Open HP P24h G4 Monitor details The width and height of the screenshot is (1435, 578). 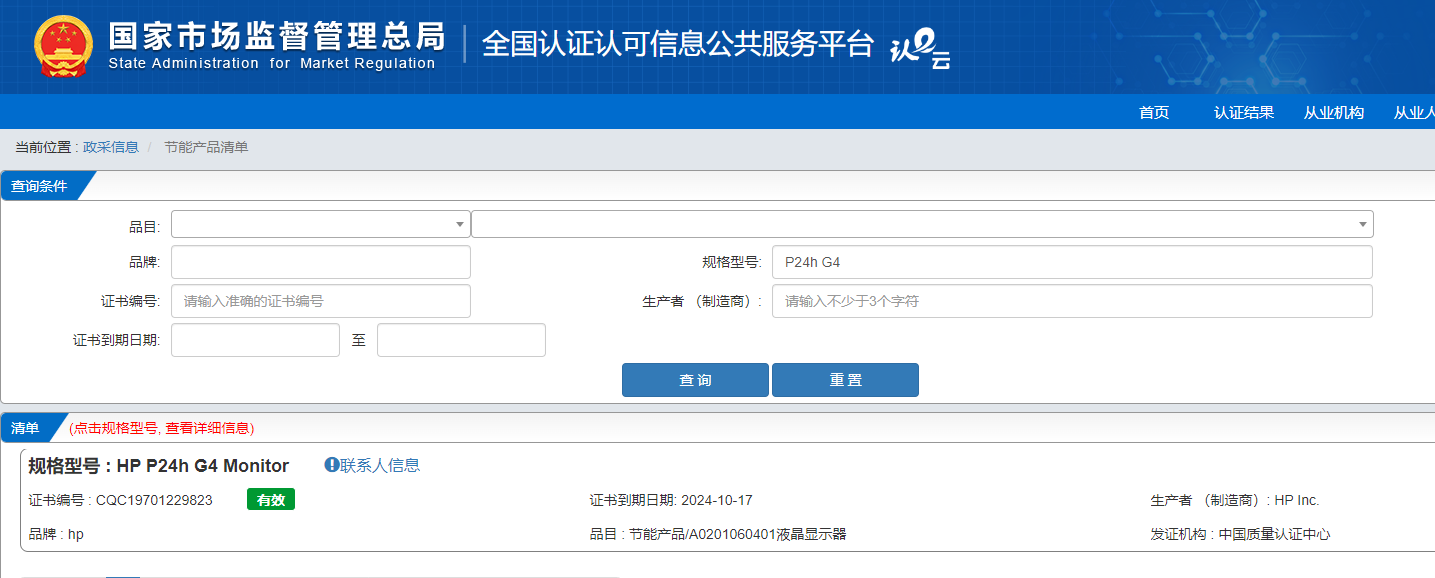(203, 466)
